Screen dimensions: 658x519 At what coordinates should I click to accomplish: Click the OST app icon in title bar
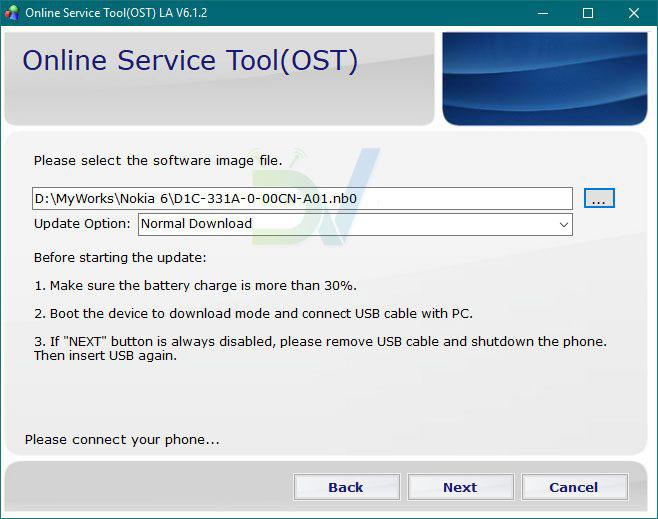13,13
